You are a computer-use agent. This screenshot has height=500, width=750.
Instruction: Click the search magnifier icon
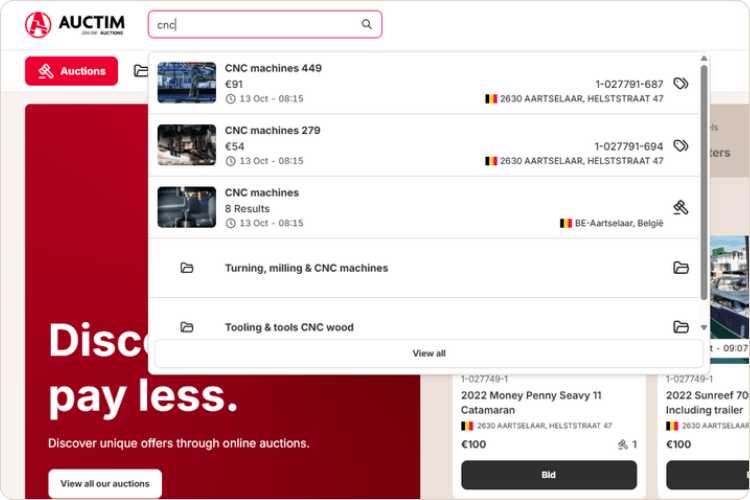pyautogui.click(x=366, y=24)
